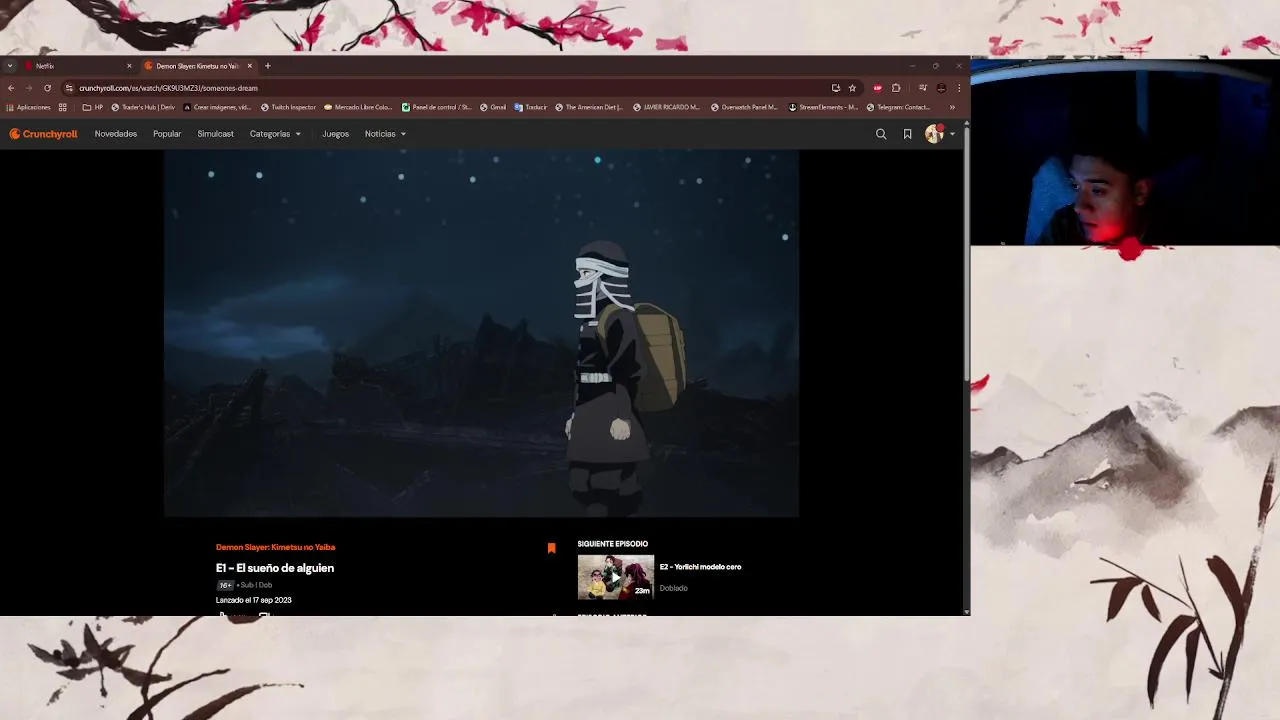
Task: Close the Demon Slayer tab
Action: coord(250,66)
